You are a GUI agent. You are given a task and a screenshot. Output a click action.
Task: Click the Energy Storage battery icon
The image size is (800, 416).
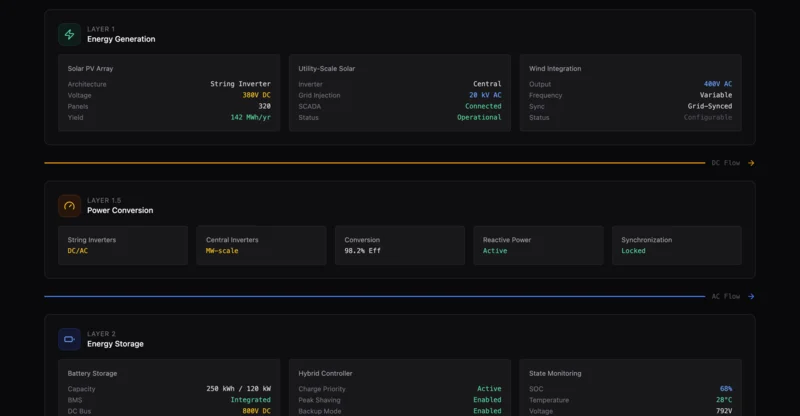[x=69, y=339]
